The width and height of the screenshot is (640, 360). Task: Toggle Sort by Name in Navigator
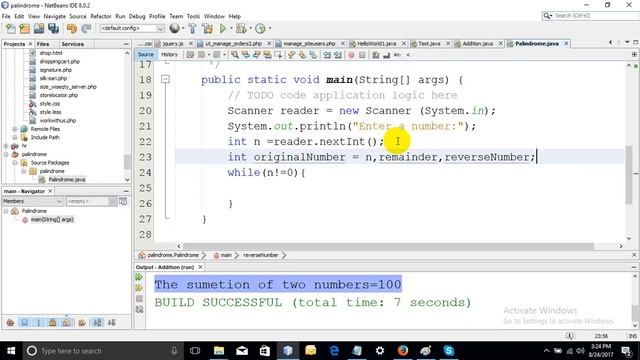(97, 322)
